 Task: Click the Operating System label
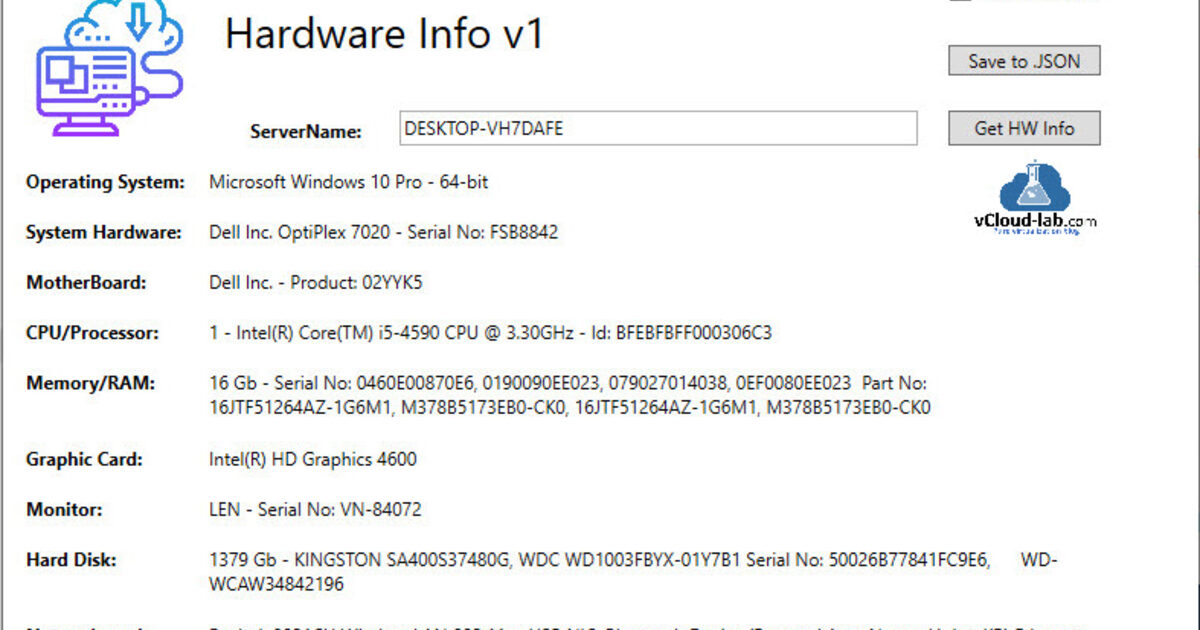106,182
